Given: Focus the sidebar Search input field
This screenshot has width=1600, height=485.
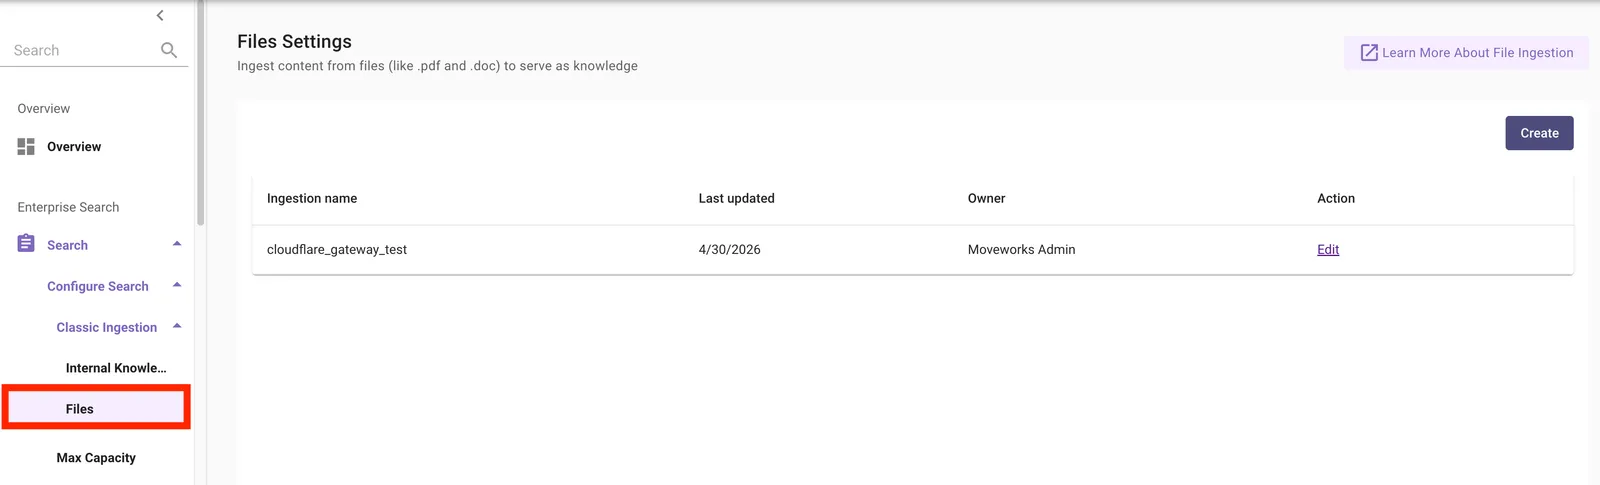Looking at the screenshot, I should click(x=84, y=50).
